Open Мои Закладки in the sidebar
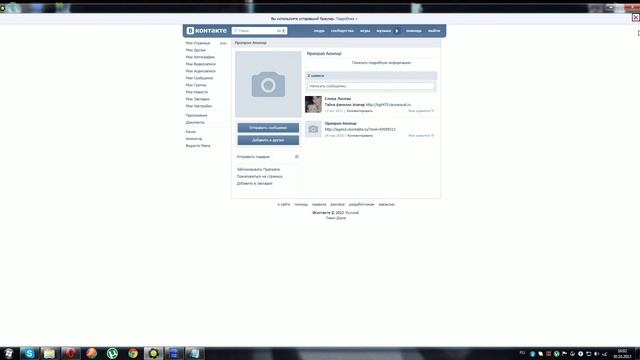The height and width of the screenshot is (360, 640). point(198,99)
